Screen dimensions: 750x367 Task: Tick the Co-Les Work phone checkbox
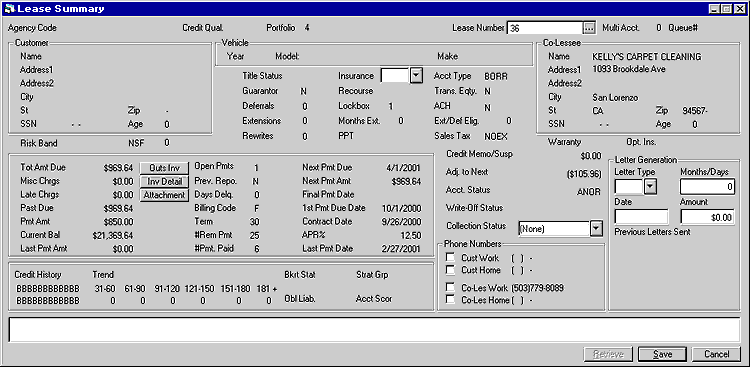pyautogui.click(x=450, y=288)
